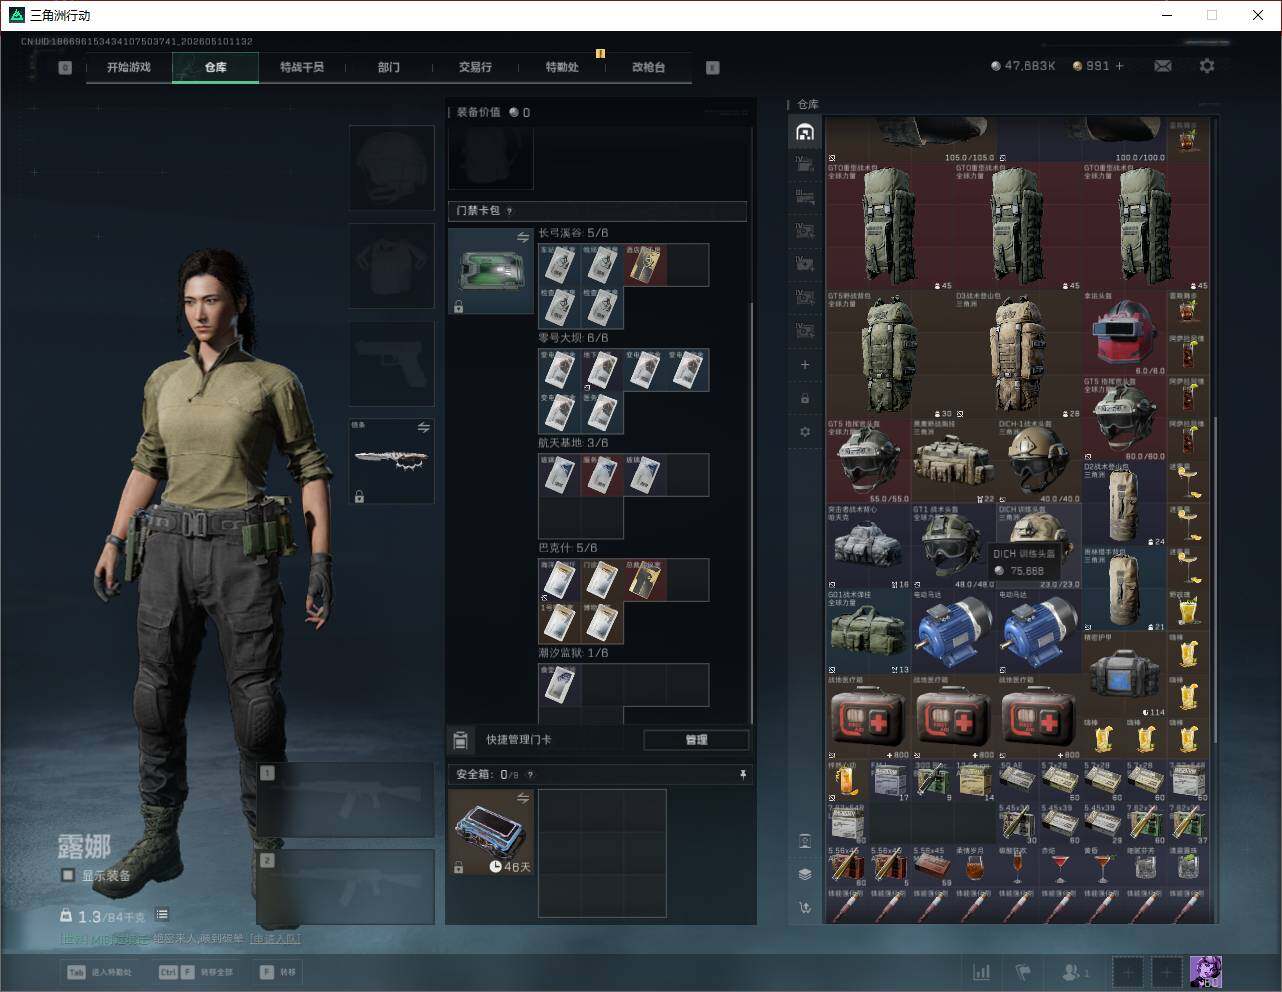The image size is (1282, 992).
Task: Select the melee knife in weapon slot
Action: pos(391,461)
